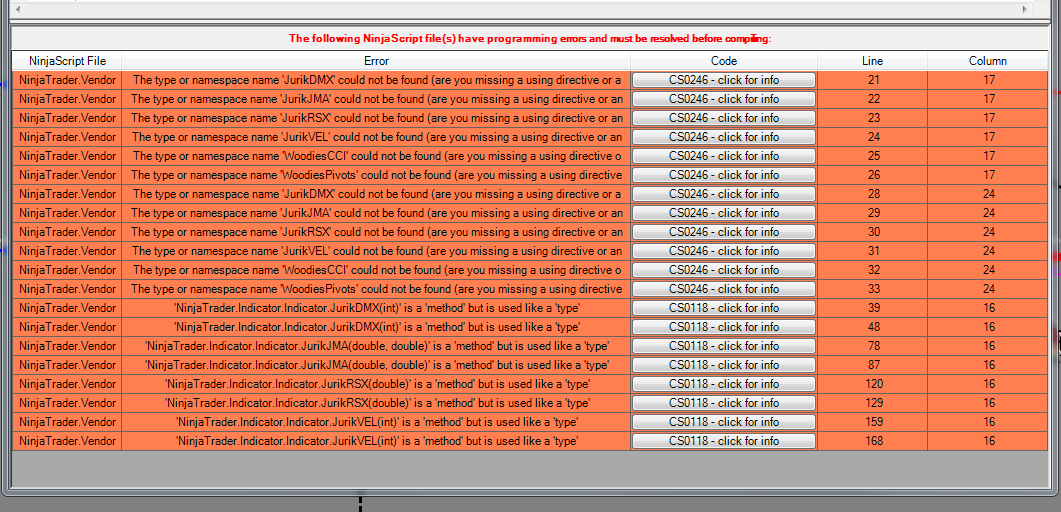Open CS0118 info for line 78
This screenshot has width=1061, height=512.
point(724,346)
